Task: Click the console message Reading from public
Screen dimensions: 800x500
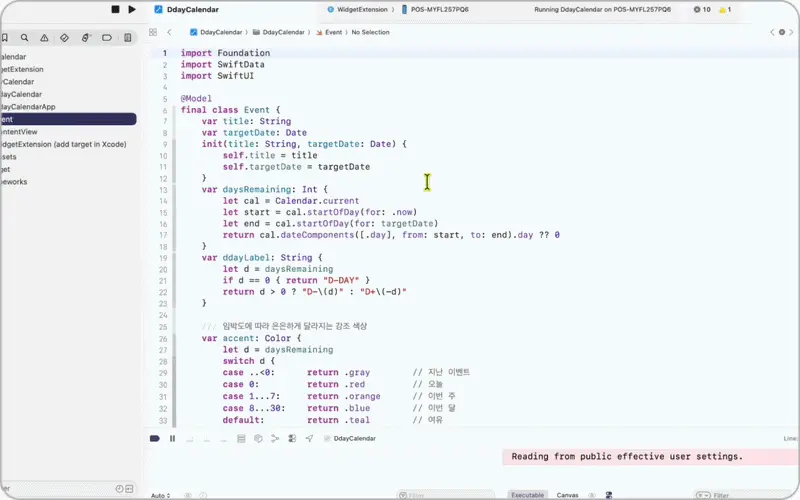Action: (627, 457)
